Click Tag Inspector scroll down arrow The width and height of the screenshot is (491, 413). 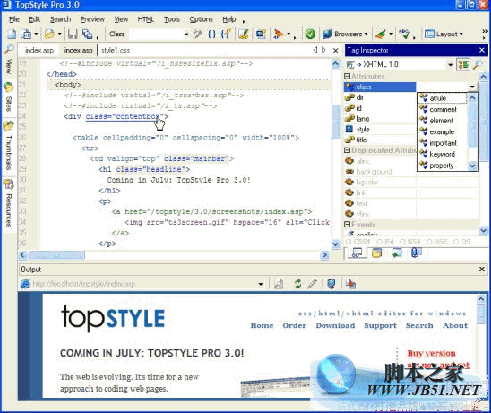click(483, 230)
